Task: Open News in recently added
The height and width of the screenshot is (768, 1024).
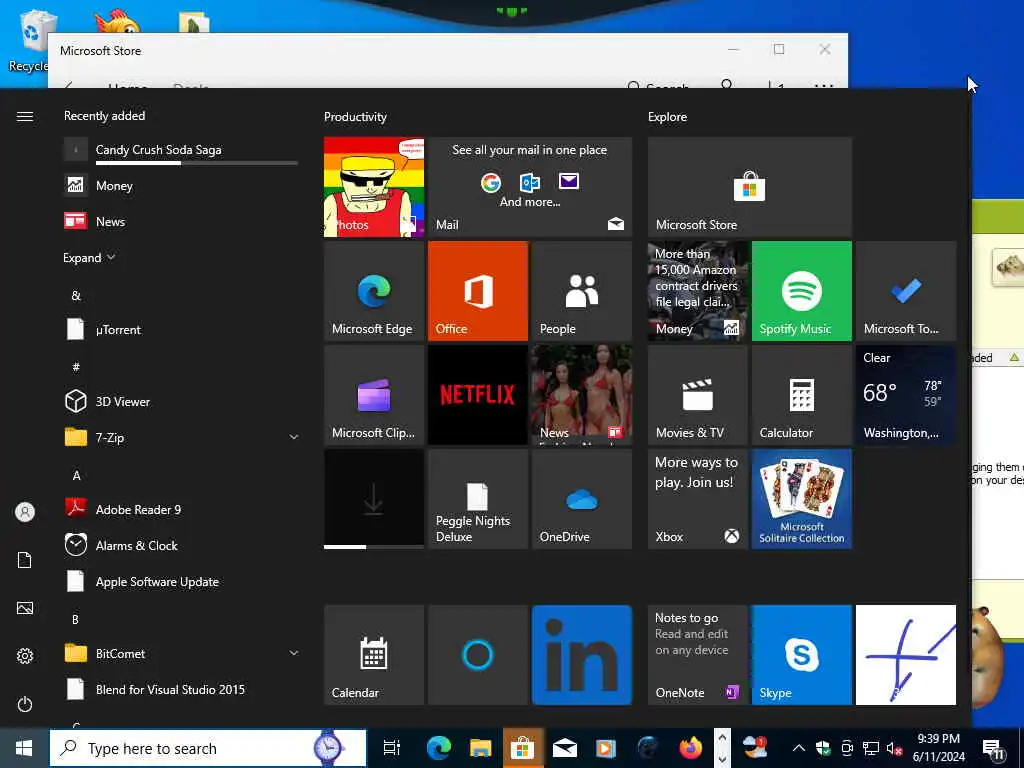Action: point(182,221)
